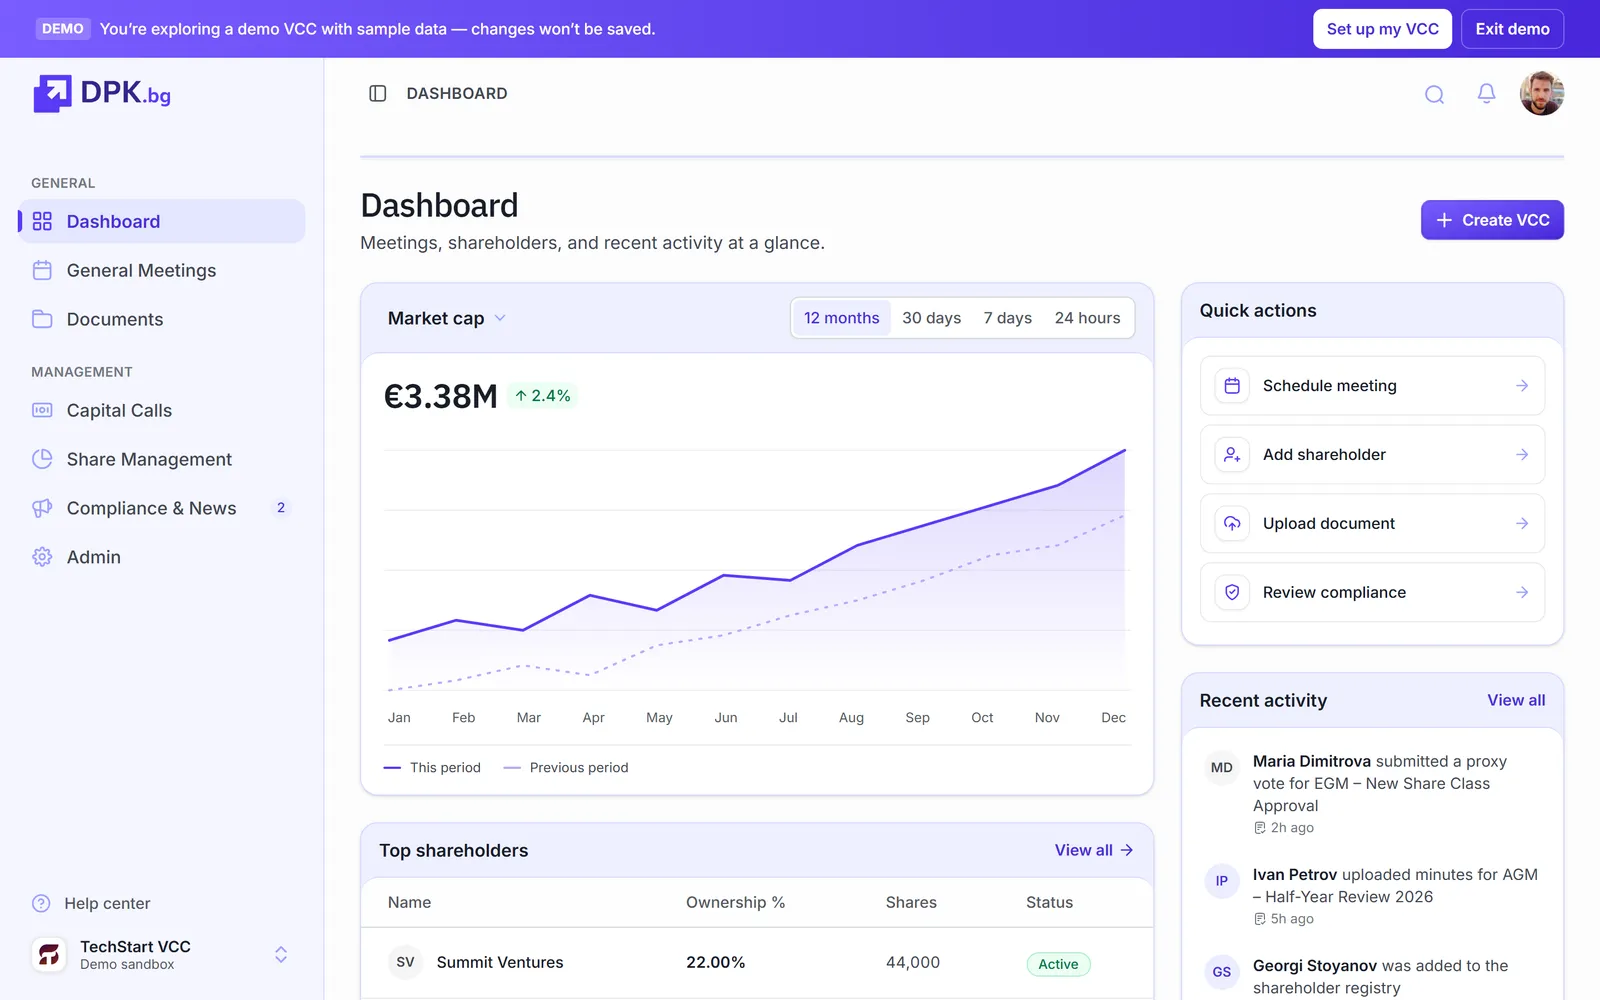Open Dashboard in the sidebar
The height and width of the screenshot is (1000, 1600).
pyautogui.click(x=162, y=221)
